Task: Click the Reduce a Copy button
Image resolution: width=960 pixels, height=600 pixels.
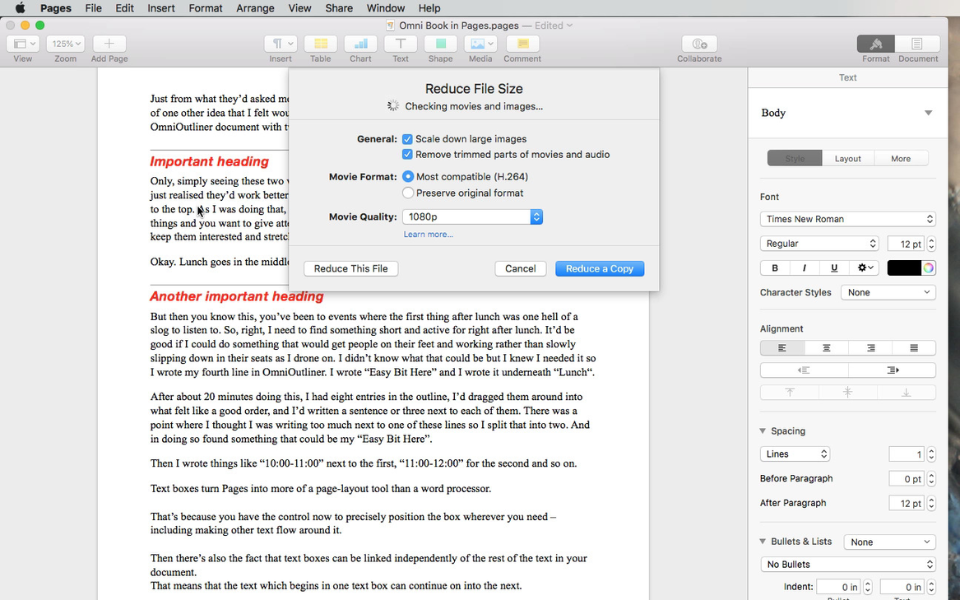Action: (x=599, y=269)
